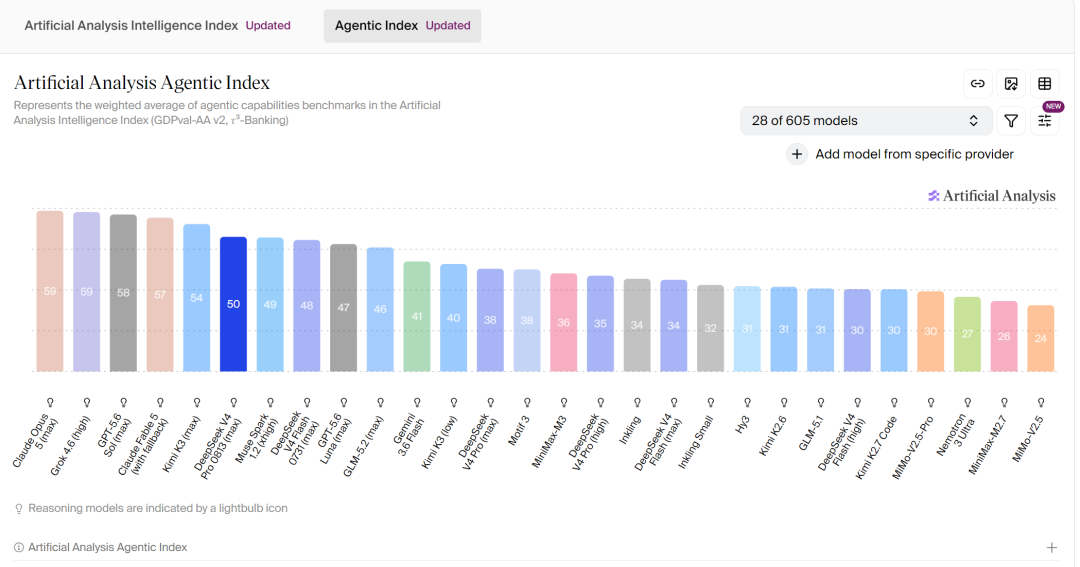Click the up-down chevron in the models selector
The width and height of the screenshot is (1080, 567).
click(973, 121)
